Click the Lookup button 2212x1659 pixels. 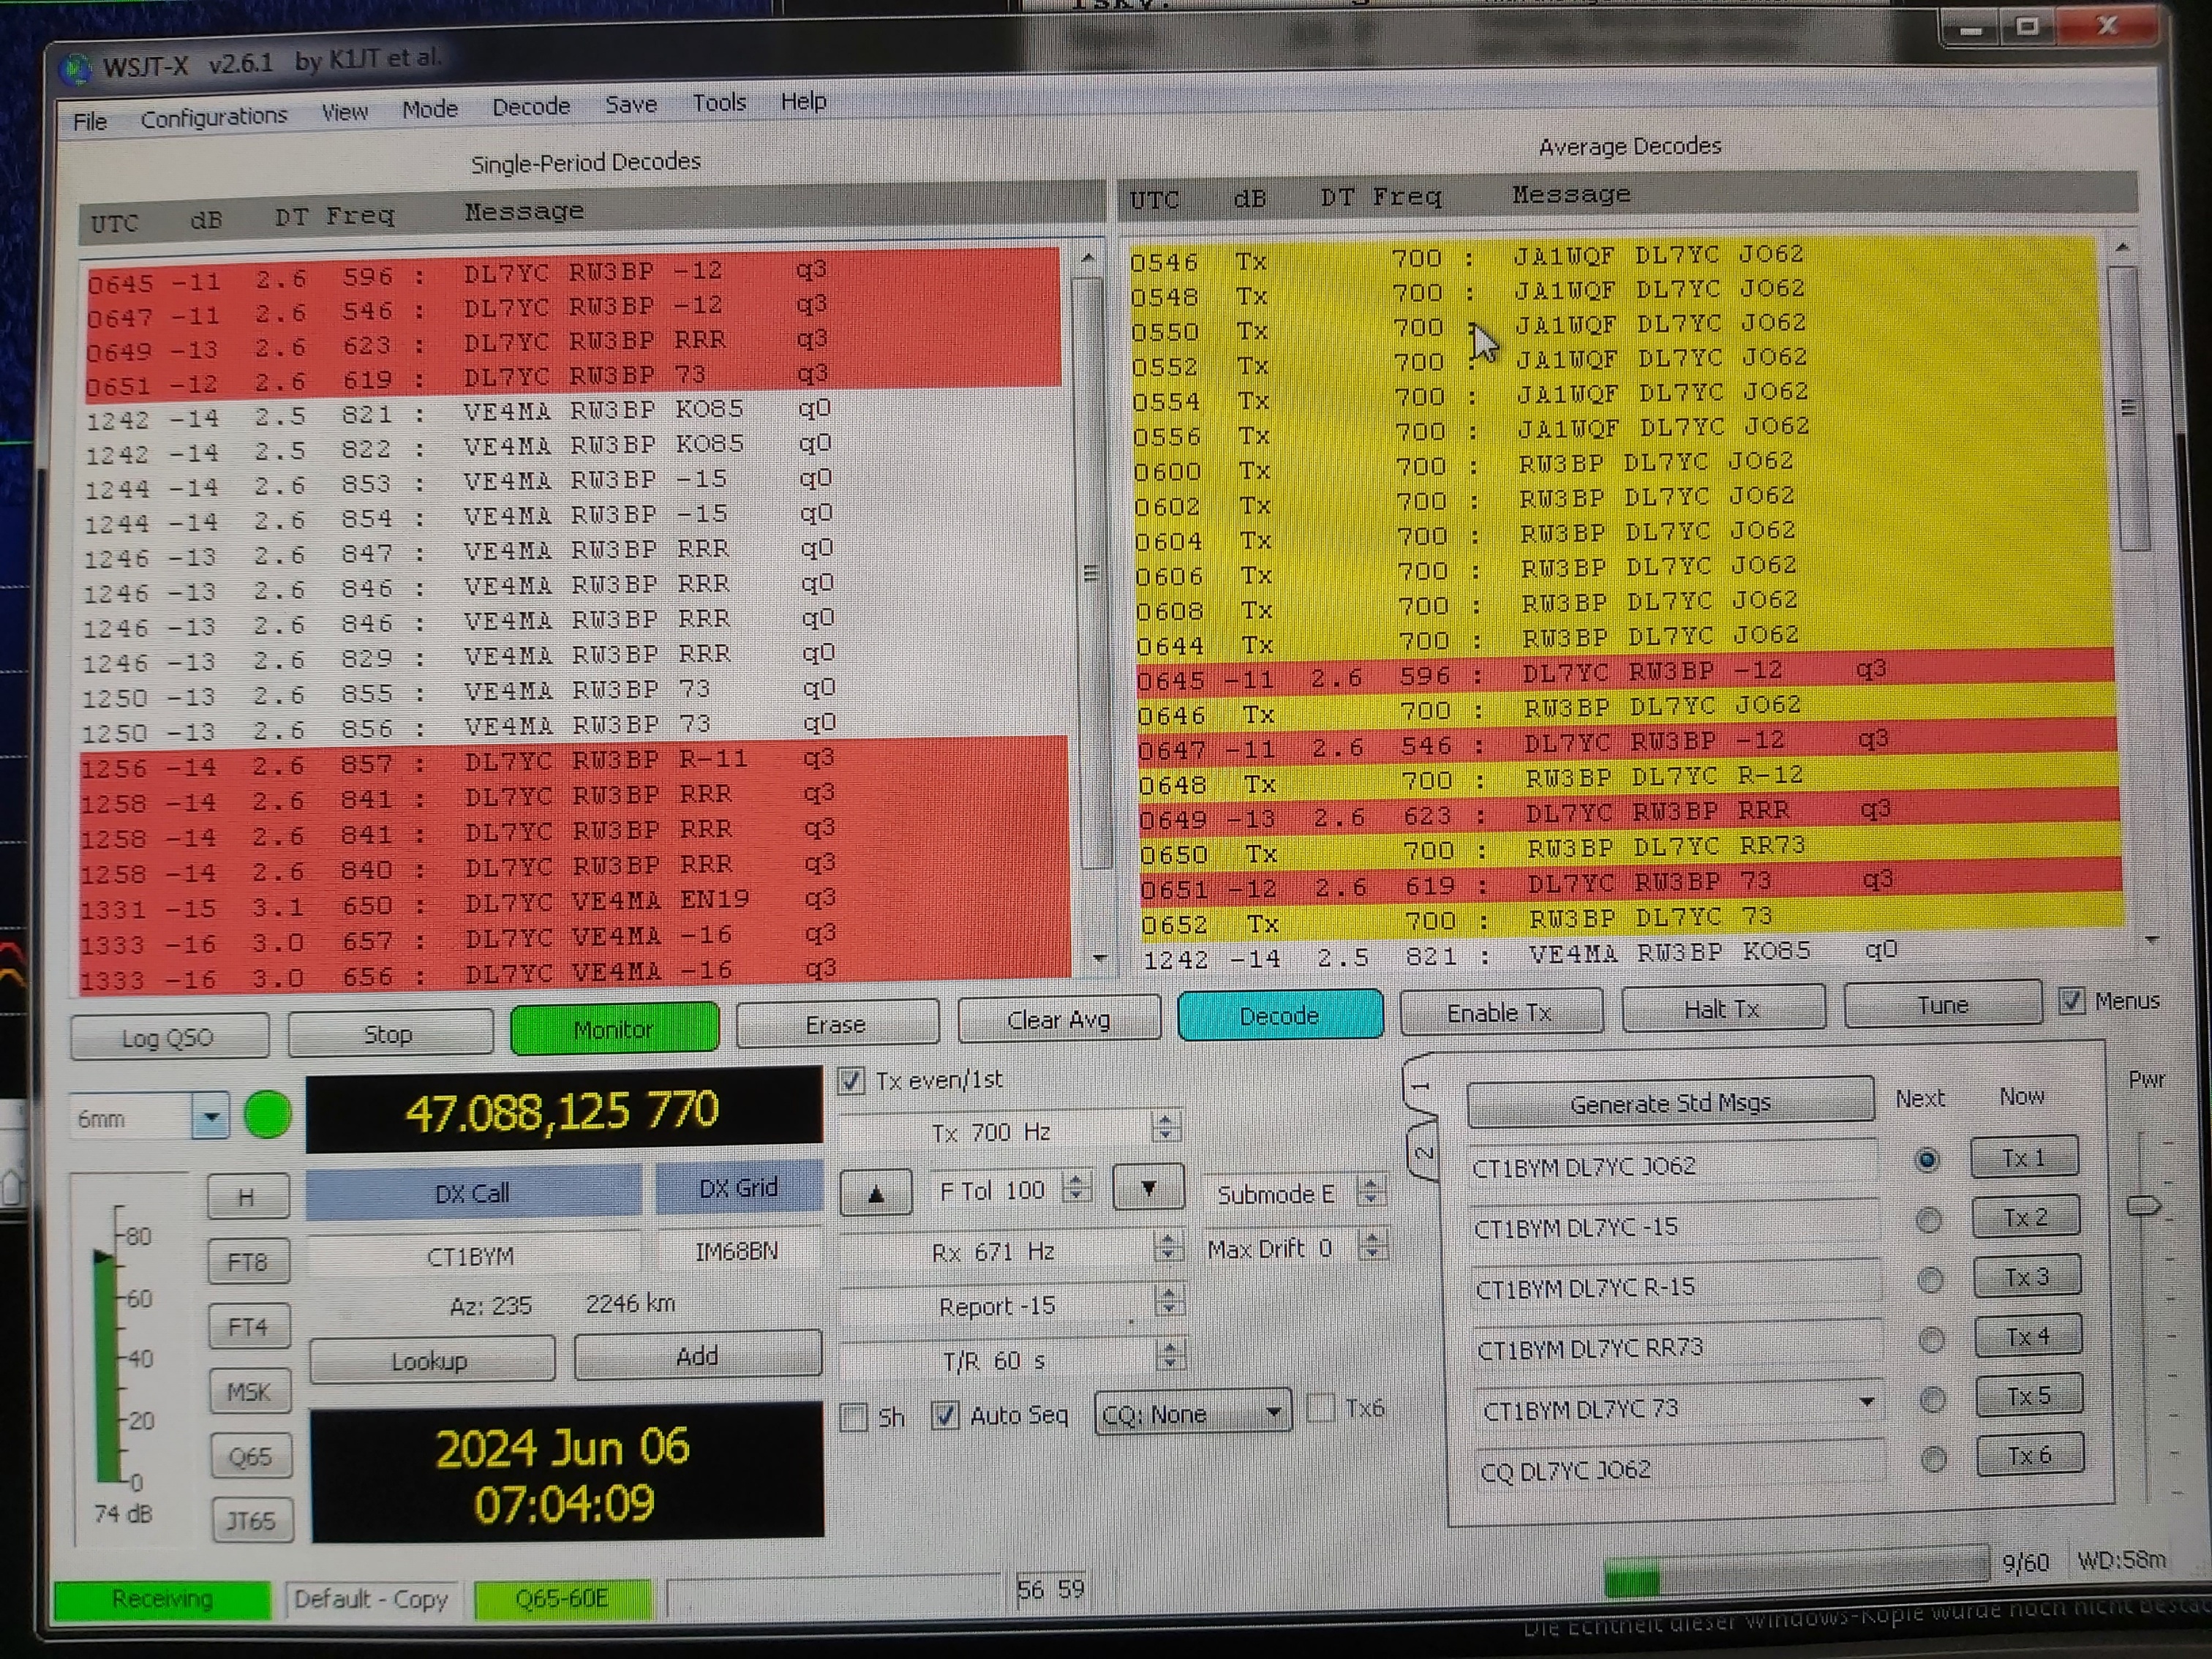point(431,1361)
